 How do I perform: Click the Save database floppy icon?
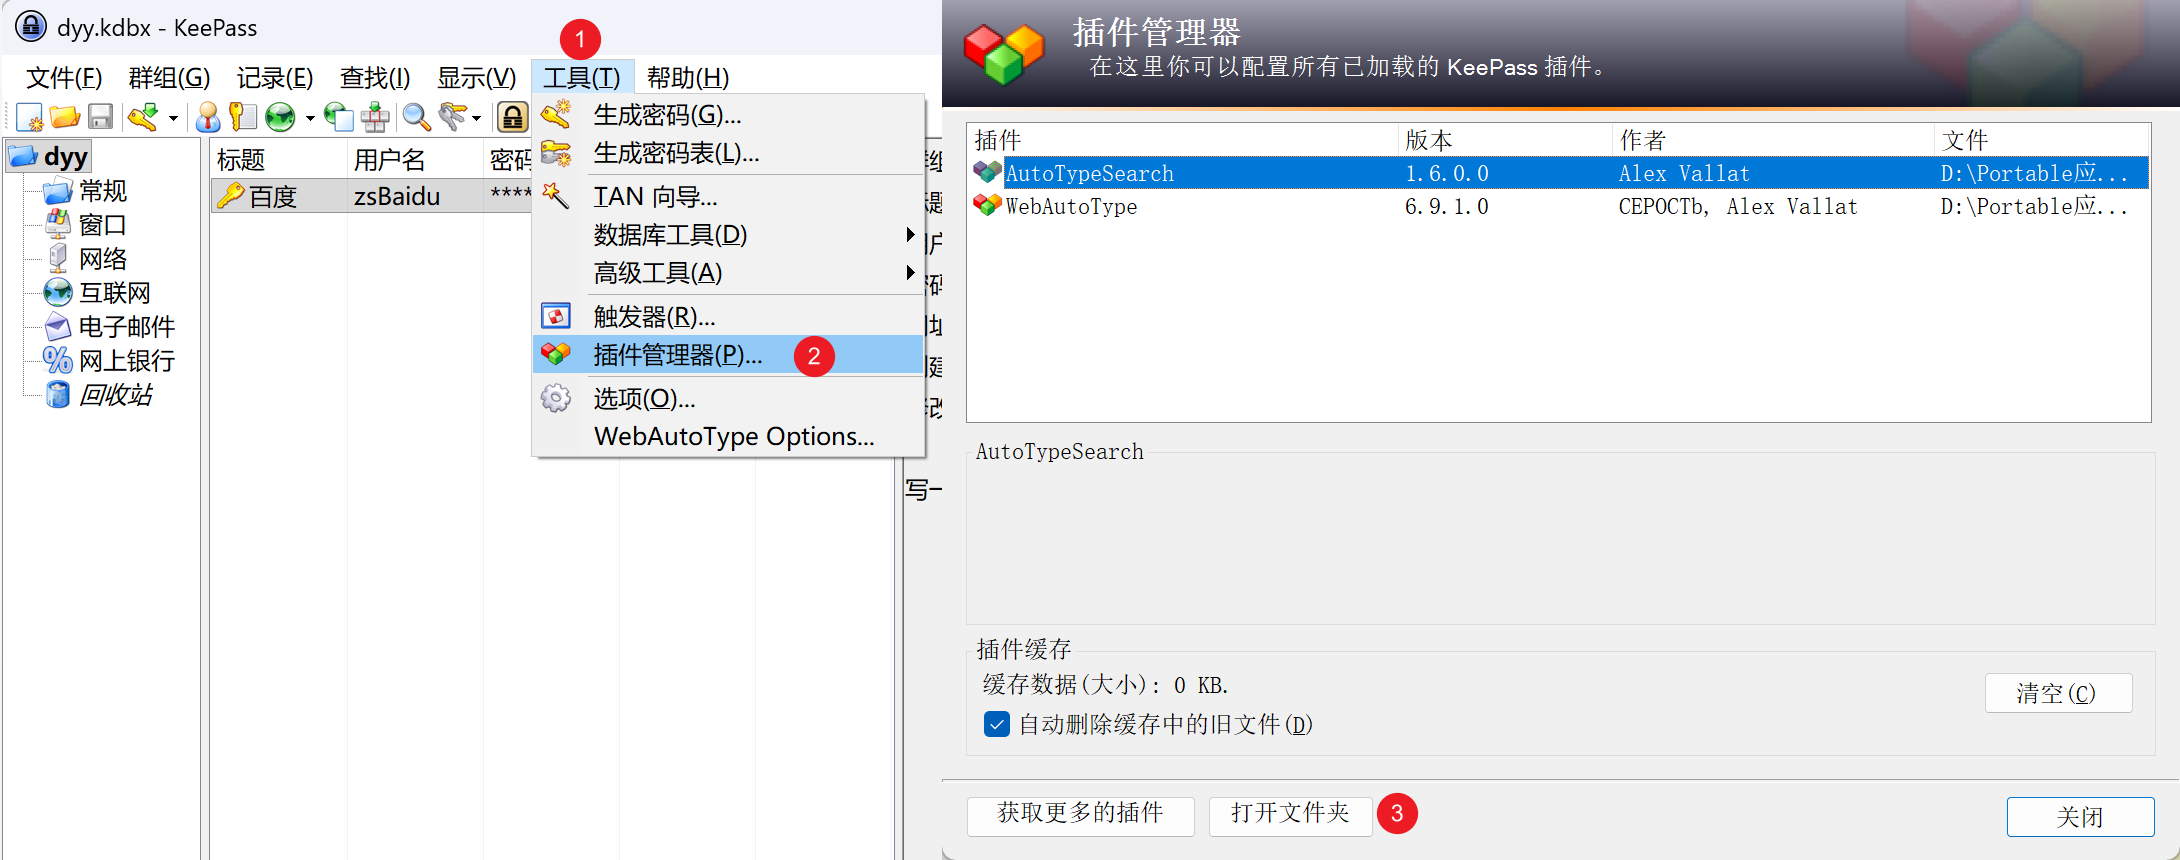click(100, 117)
